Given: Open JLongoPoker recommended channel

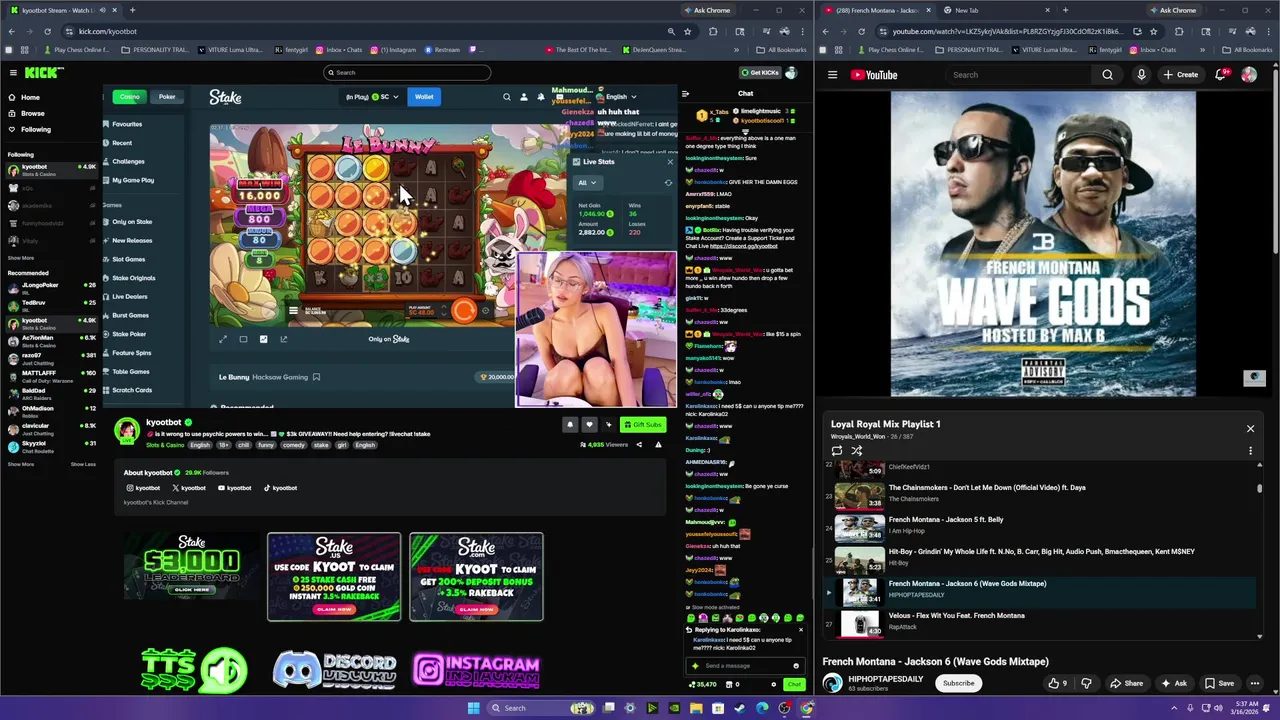Looking at the screenshot, I should 50,287.
